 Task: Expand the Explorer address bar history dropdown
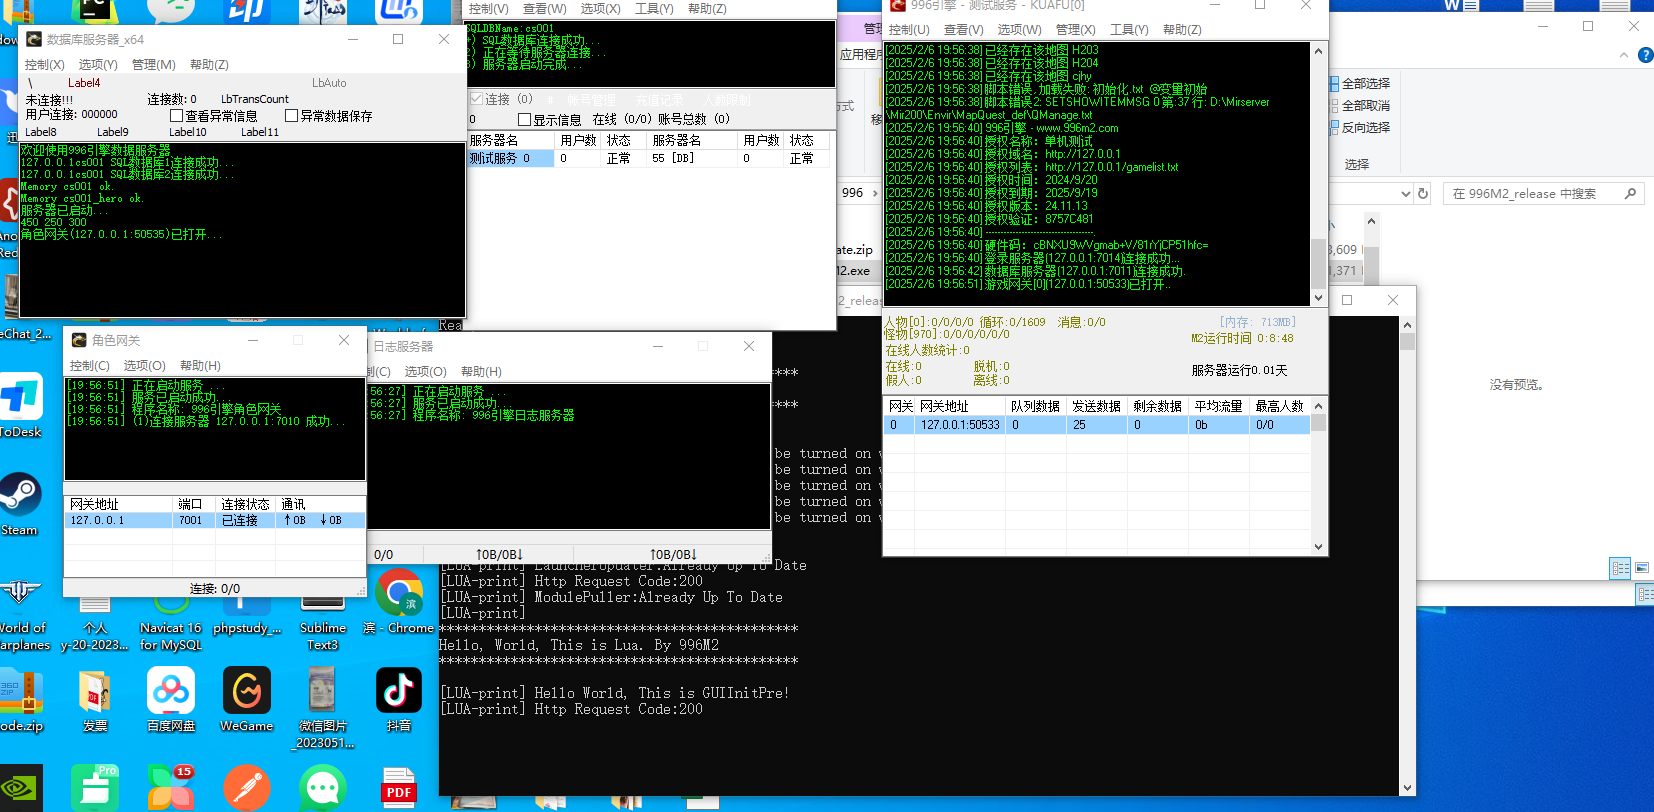(x=1405, y=194)
